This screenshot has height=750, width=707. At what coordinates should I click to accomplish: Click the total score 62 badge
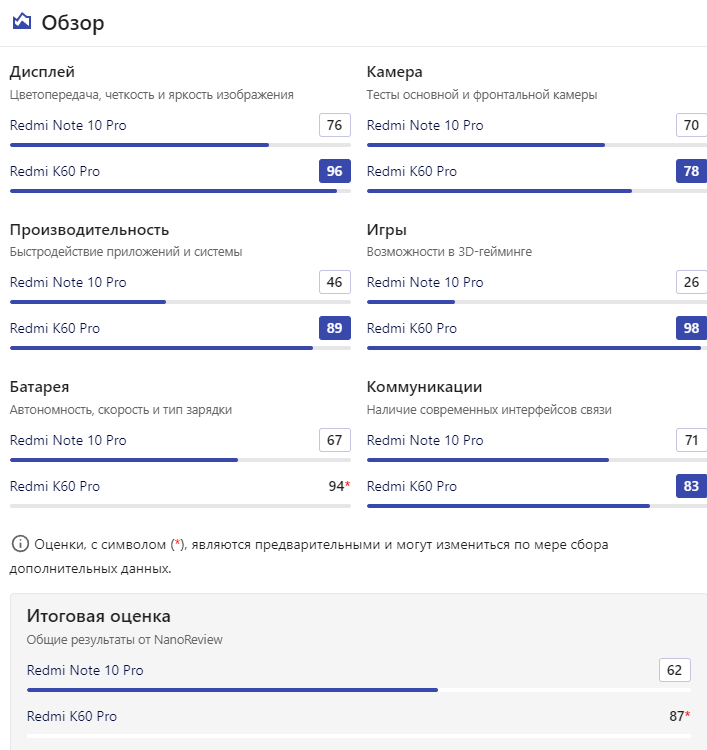674,670
